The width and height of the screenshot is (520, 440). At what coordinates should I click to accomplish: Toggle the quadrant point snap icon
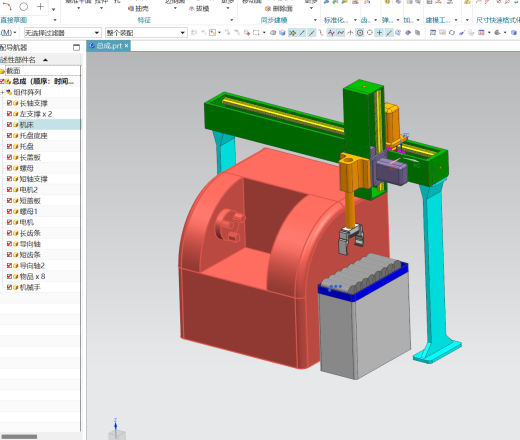(x=370, y=33)
